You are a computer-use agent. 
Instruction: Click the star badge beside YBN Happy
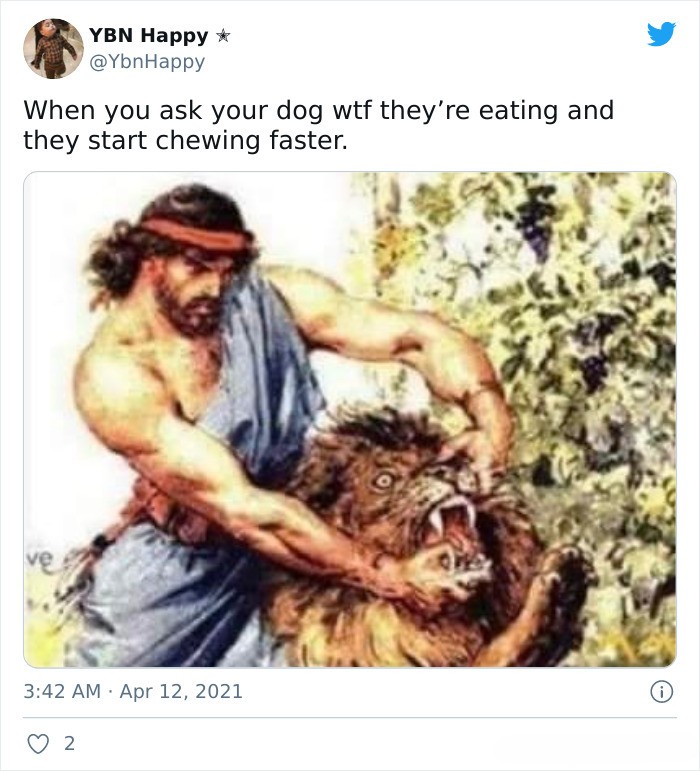click(x=223, y=35)
